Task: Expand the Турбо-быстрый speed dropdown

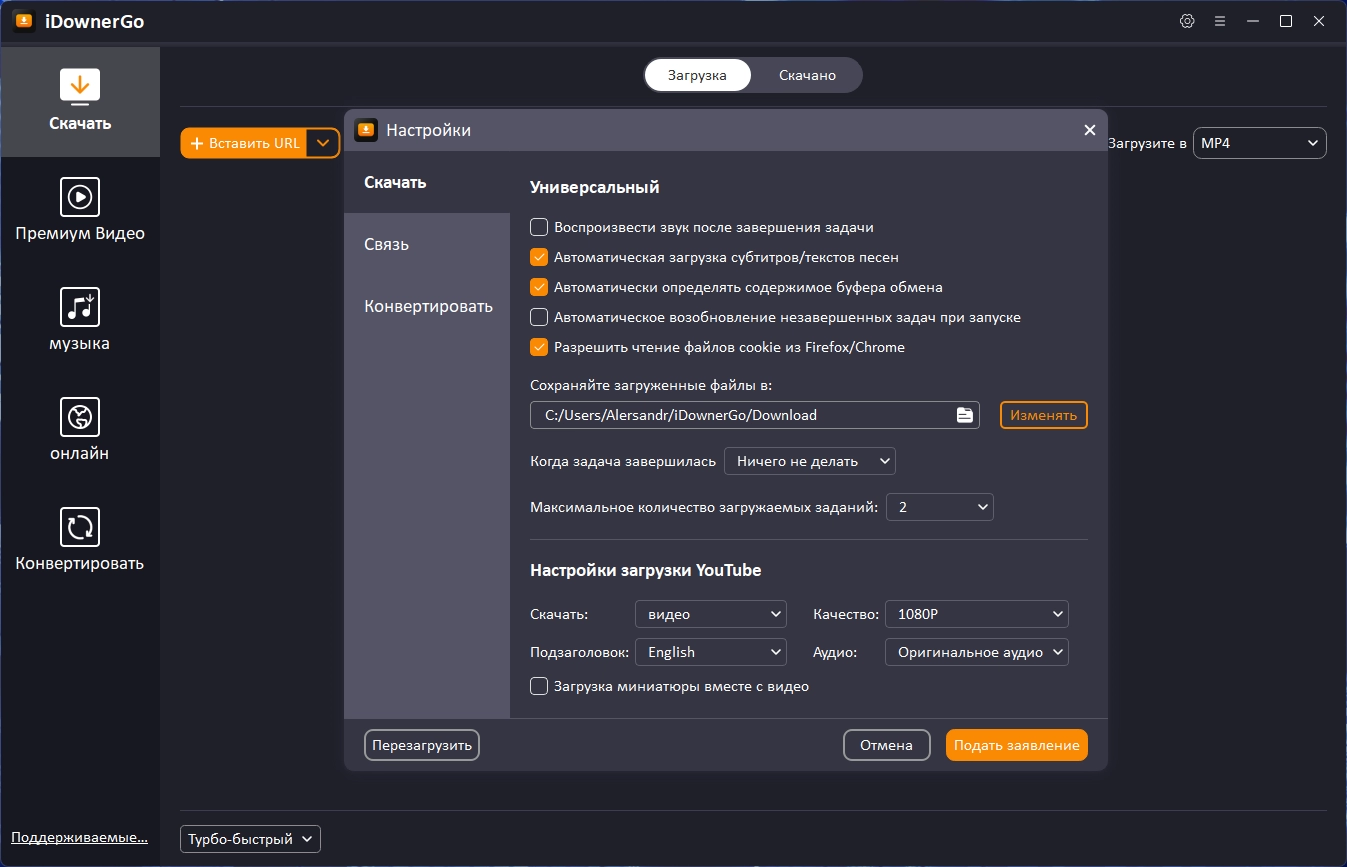Action: [250, 839]
